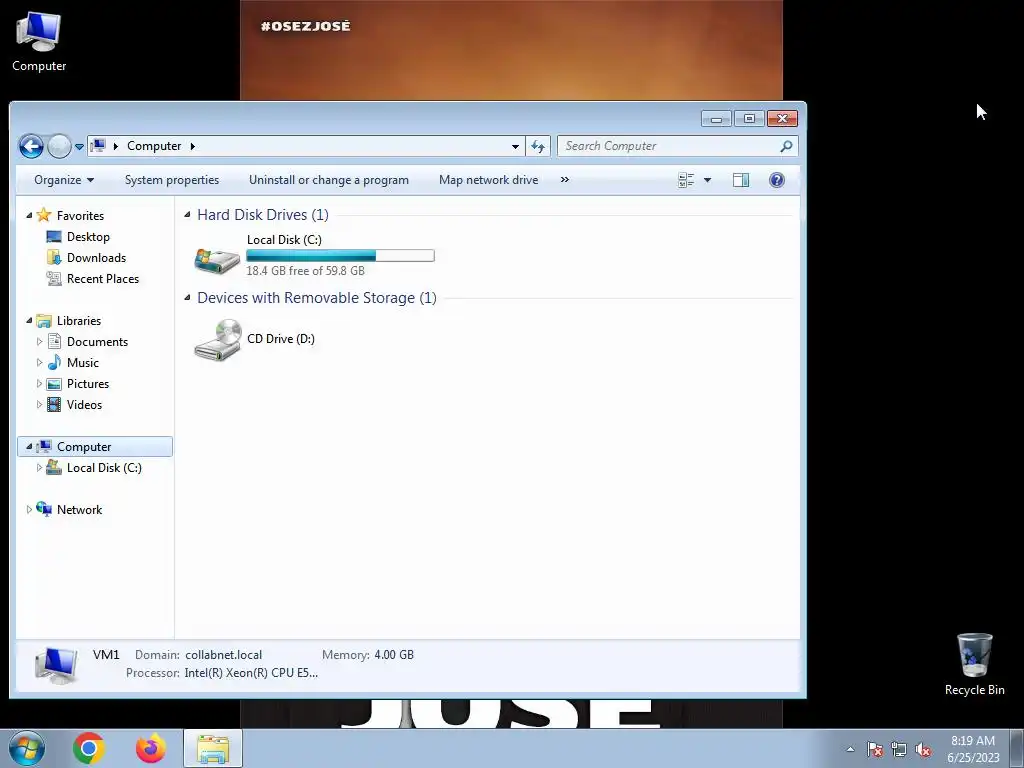
Task: Collapse Devices with Removable Storage group
Action: point(187,297)
